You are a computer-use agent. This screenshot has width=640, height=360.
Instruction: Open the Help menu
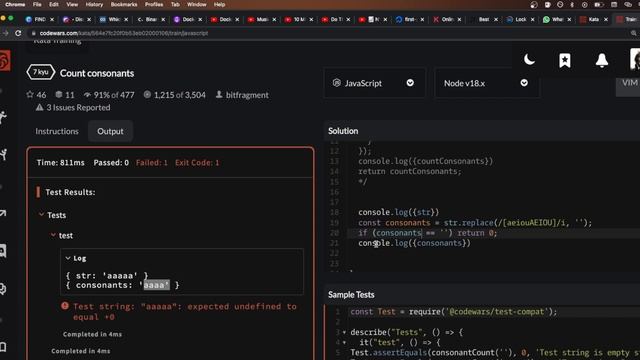(x=220, y=4)
